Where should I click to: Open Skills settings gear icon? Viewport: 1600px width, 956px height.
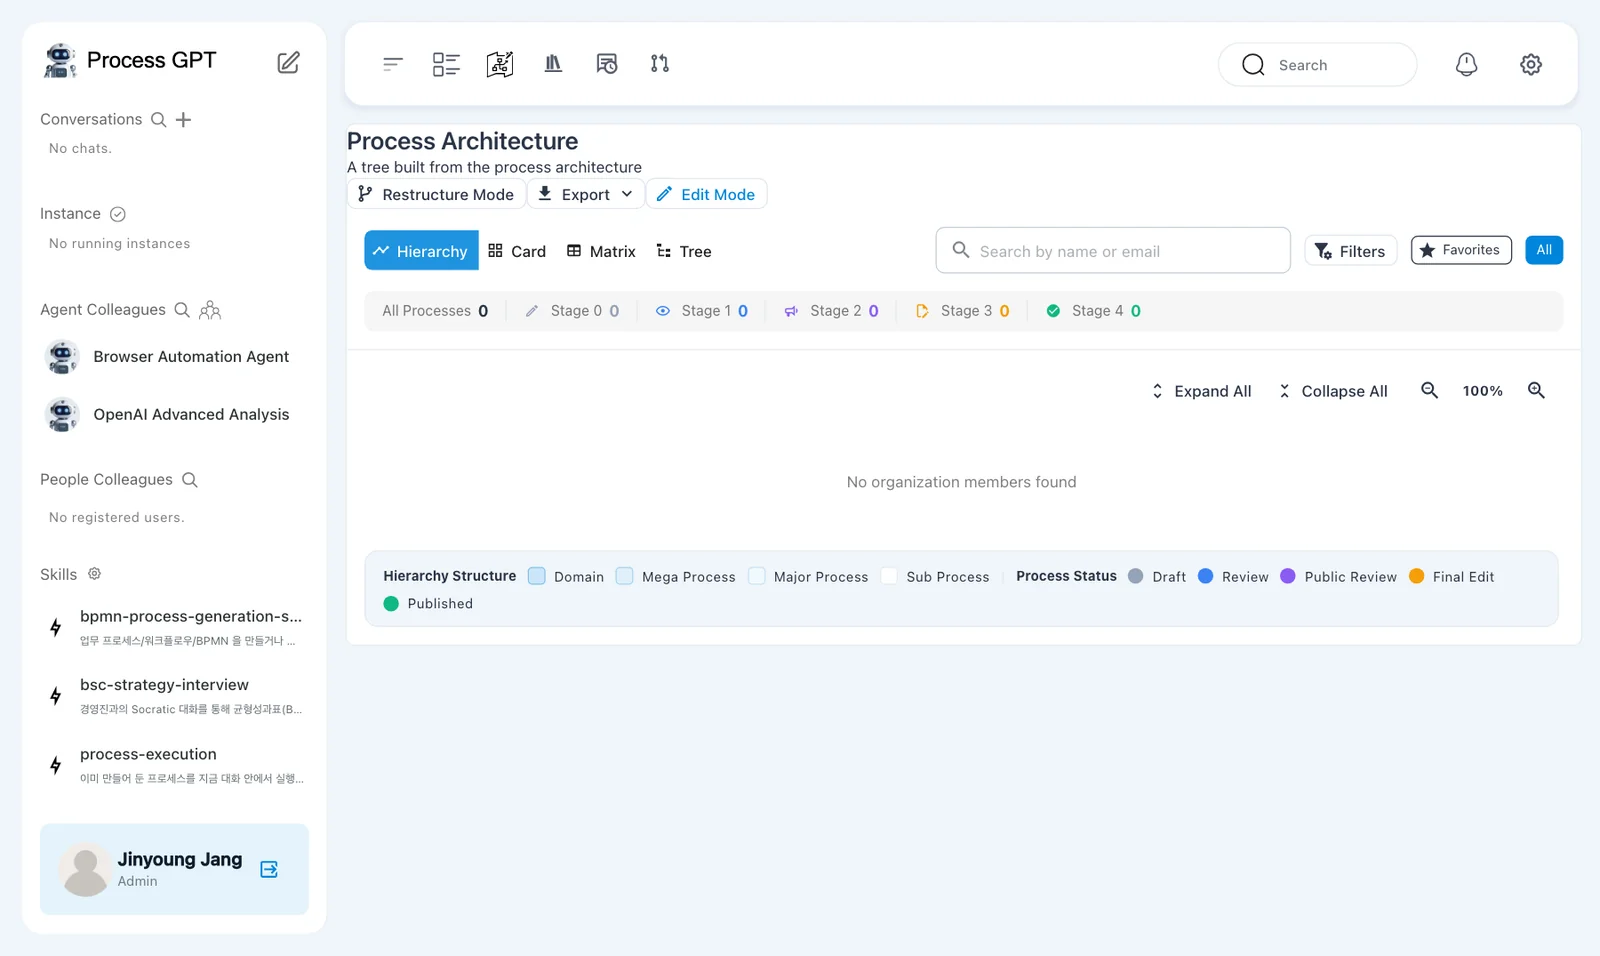[95, 574]
